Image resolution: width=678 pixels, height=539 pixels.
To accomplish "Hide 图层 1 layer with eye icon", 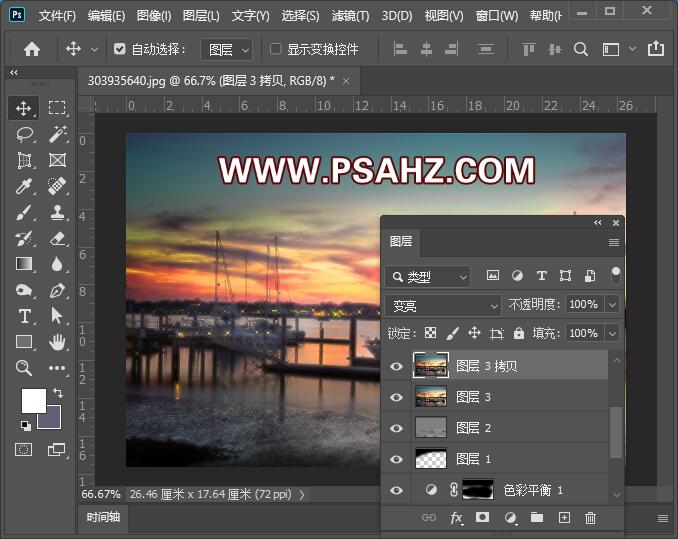I will click(397, 459).
